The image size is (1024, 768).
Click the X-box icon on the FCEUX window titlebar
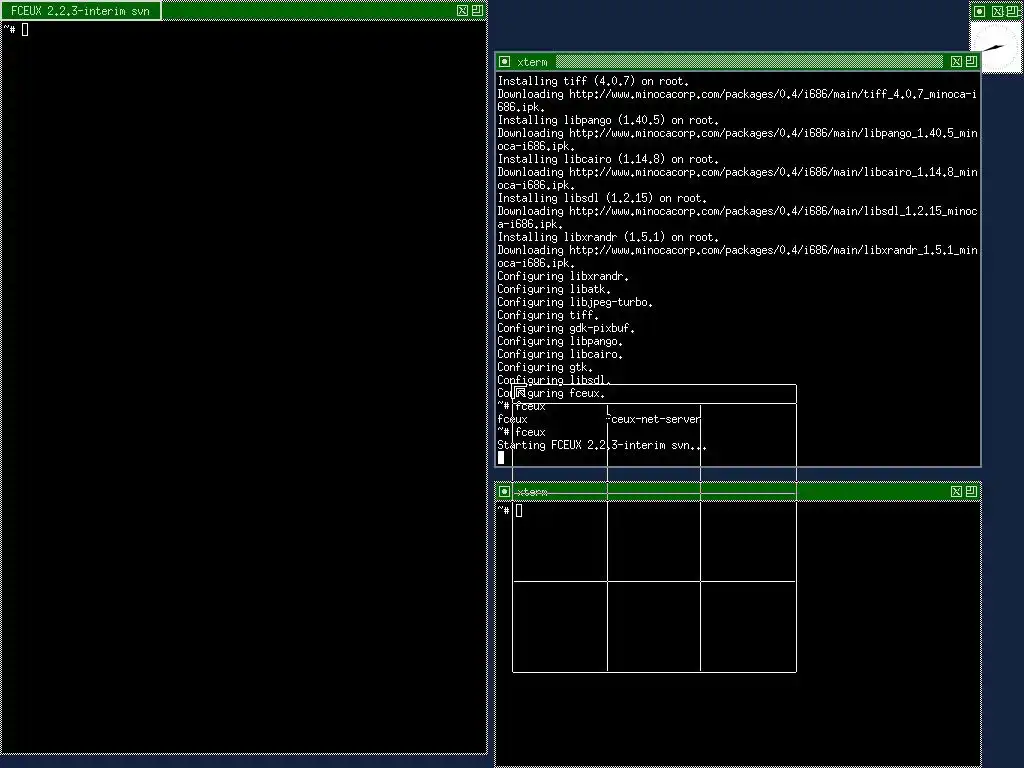[x=462, y=10]
